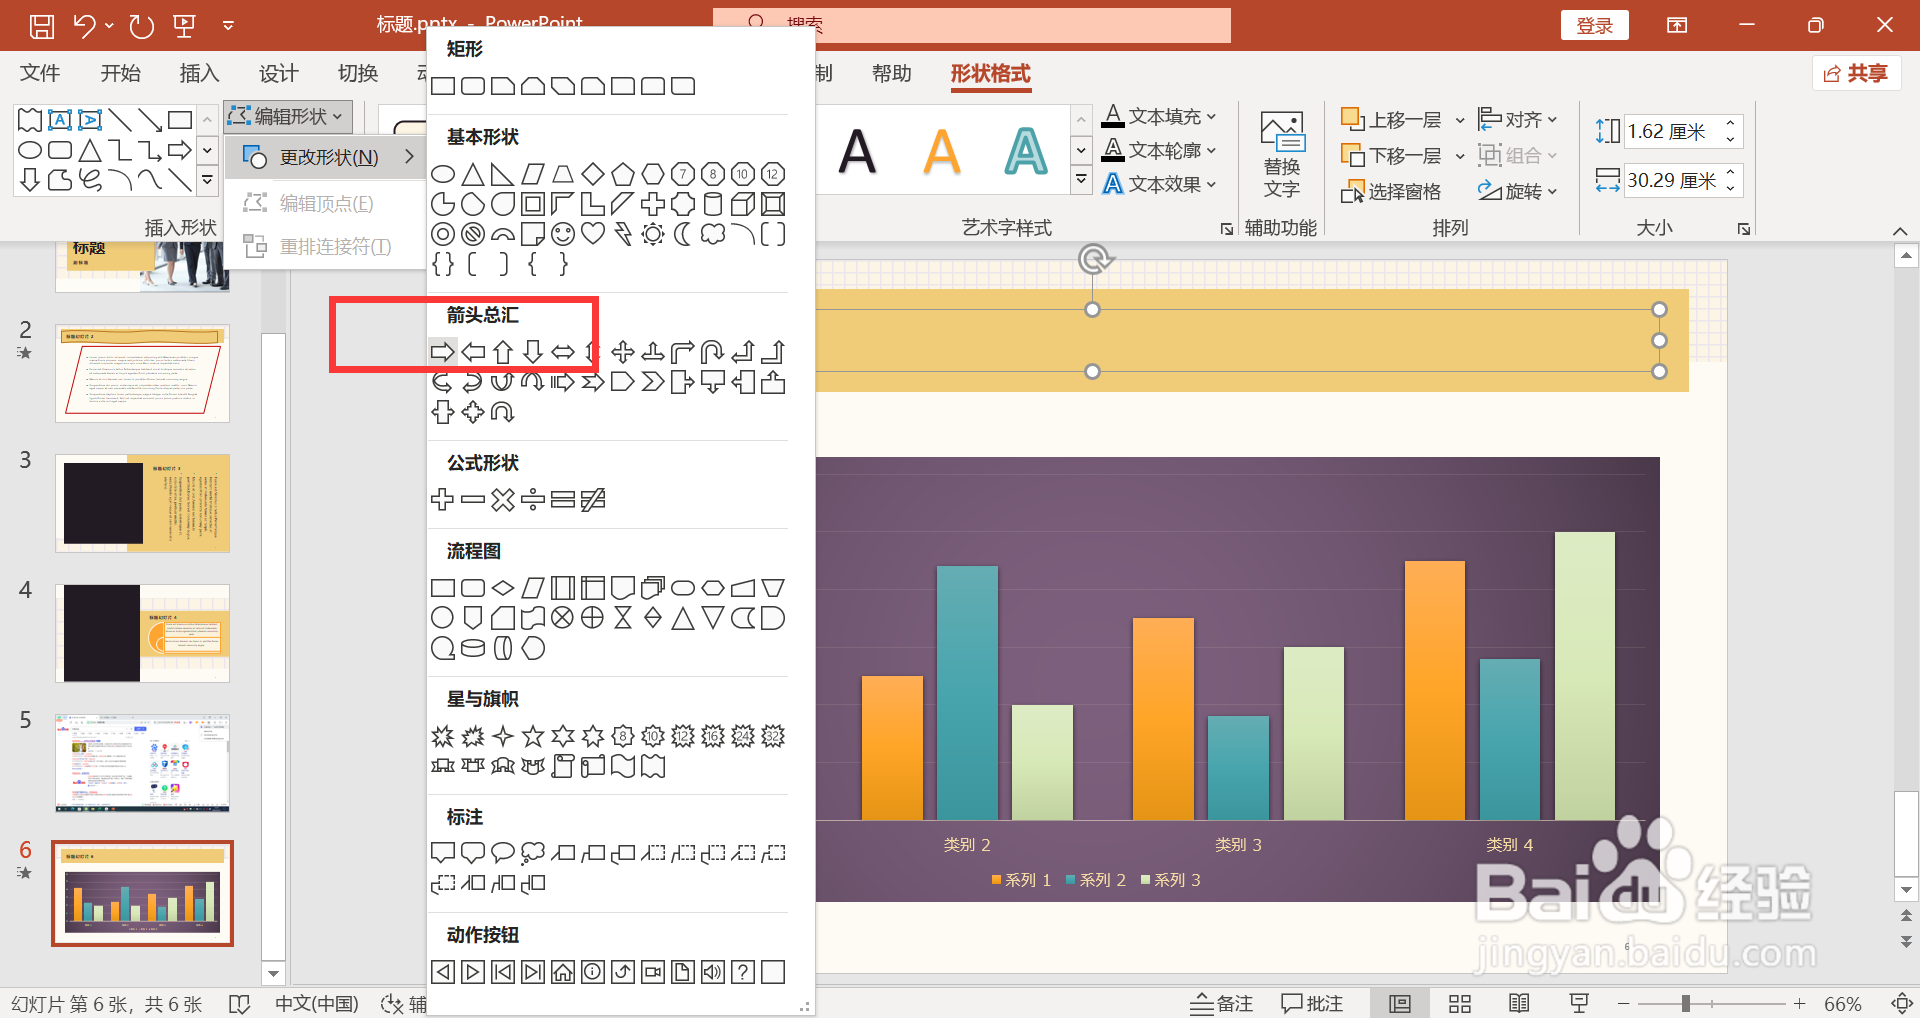Pick the 4-point star shape

coord(503,737)
